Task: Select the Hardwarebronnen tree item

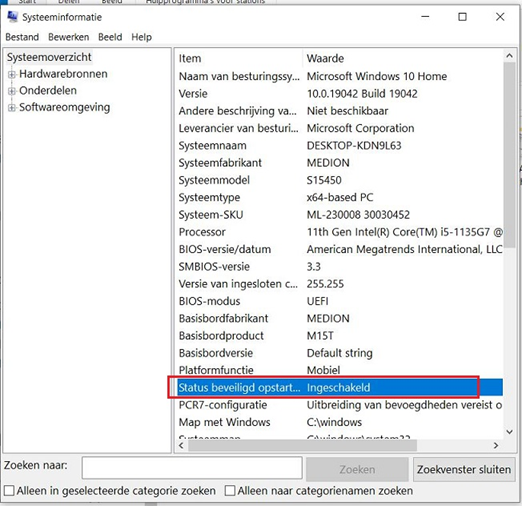Action: click(x=63, y=74)
